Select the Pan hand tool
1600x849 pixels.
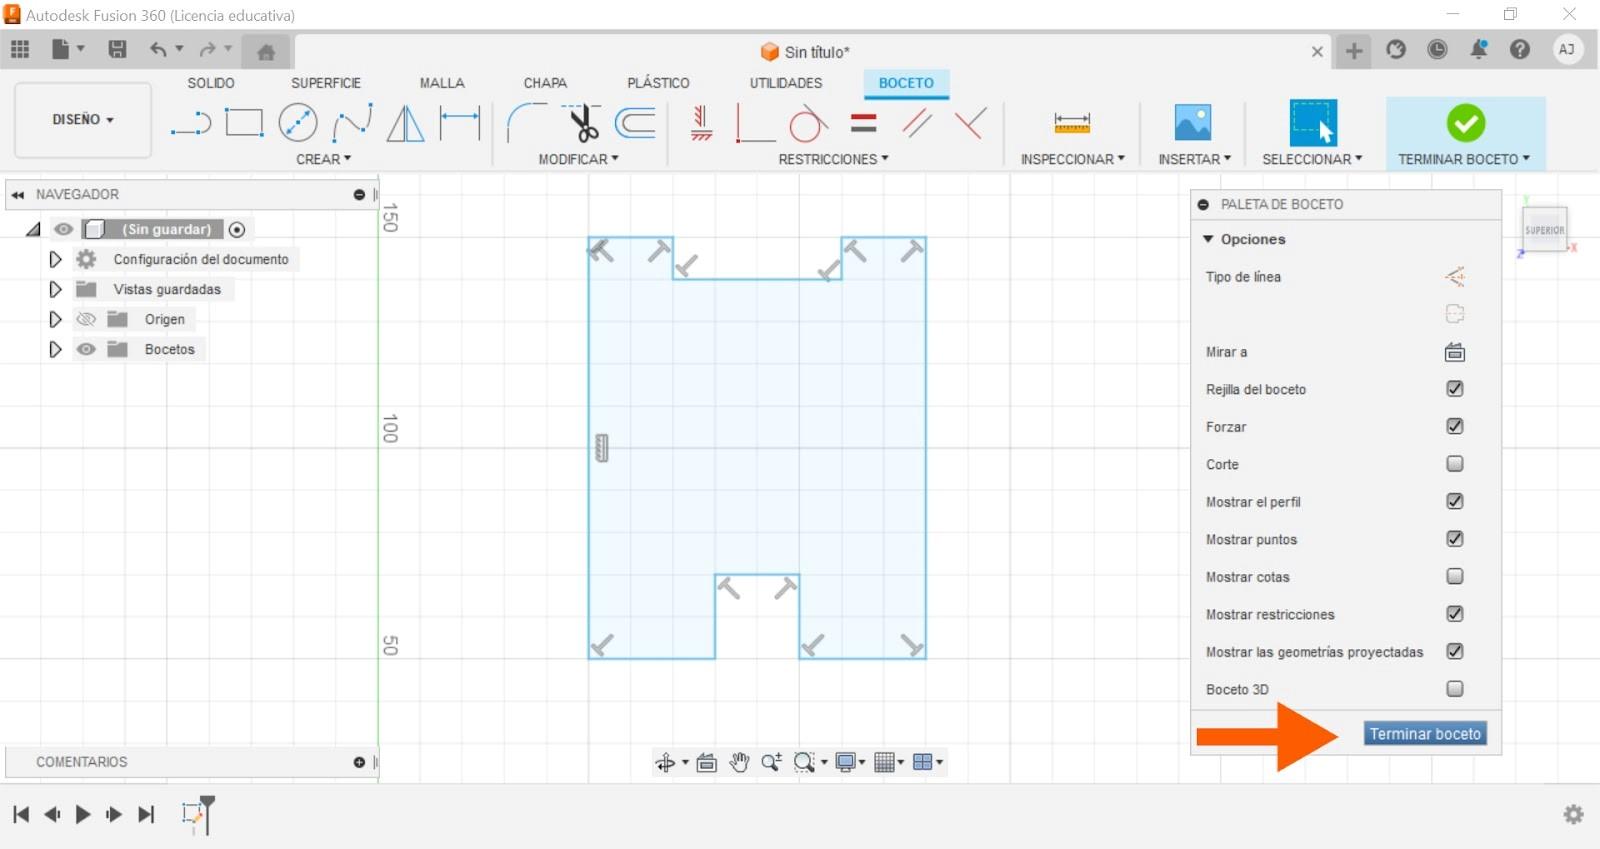pos(739,763)
